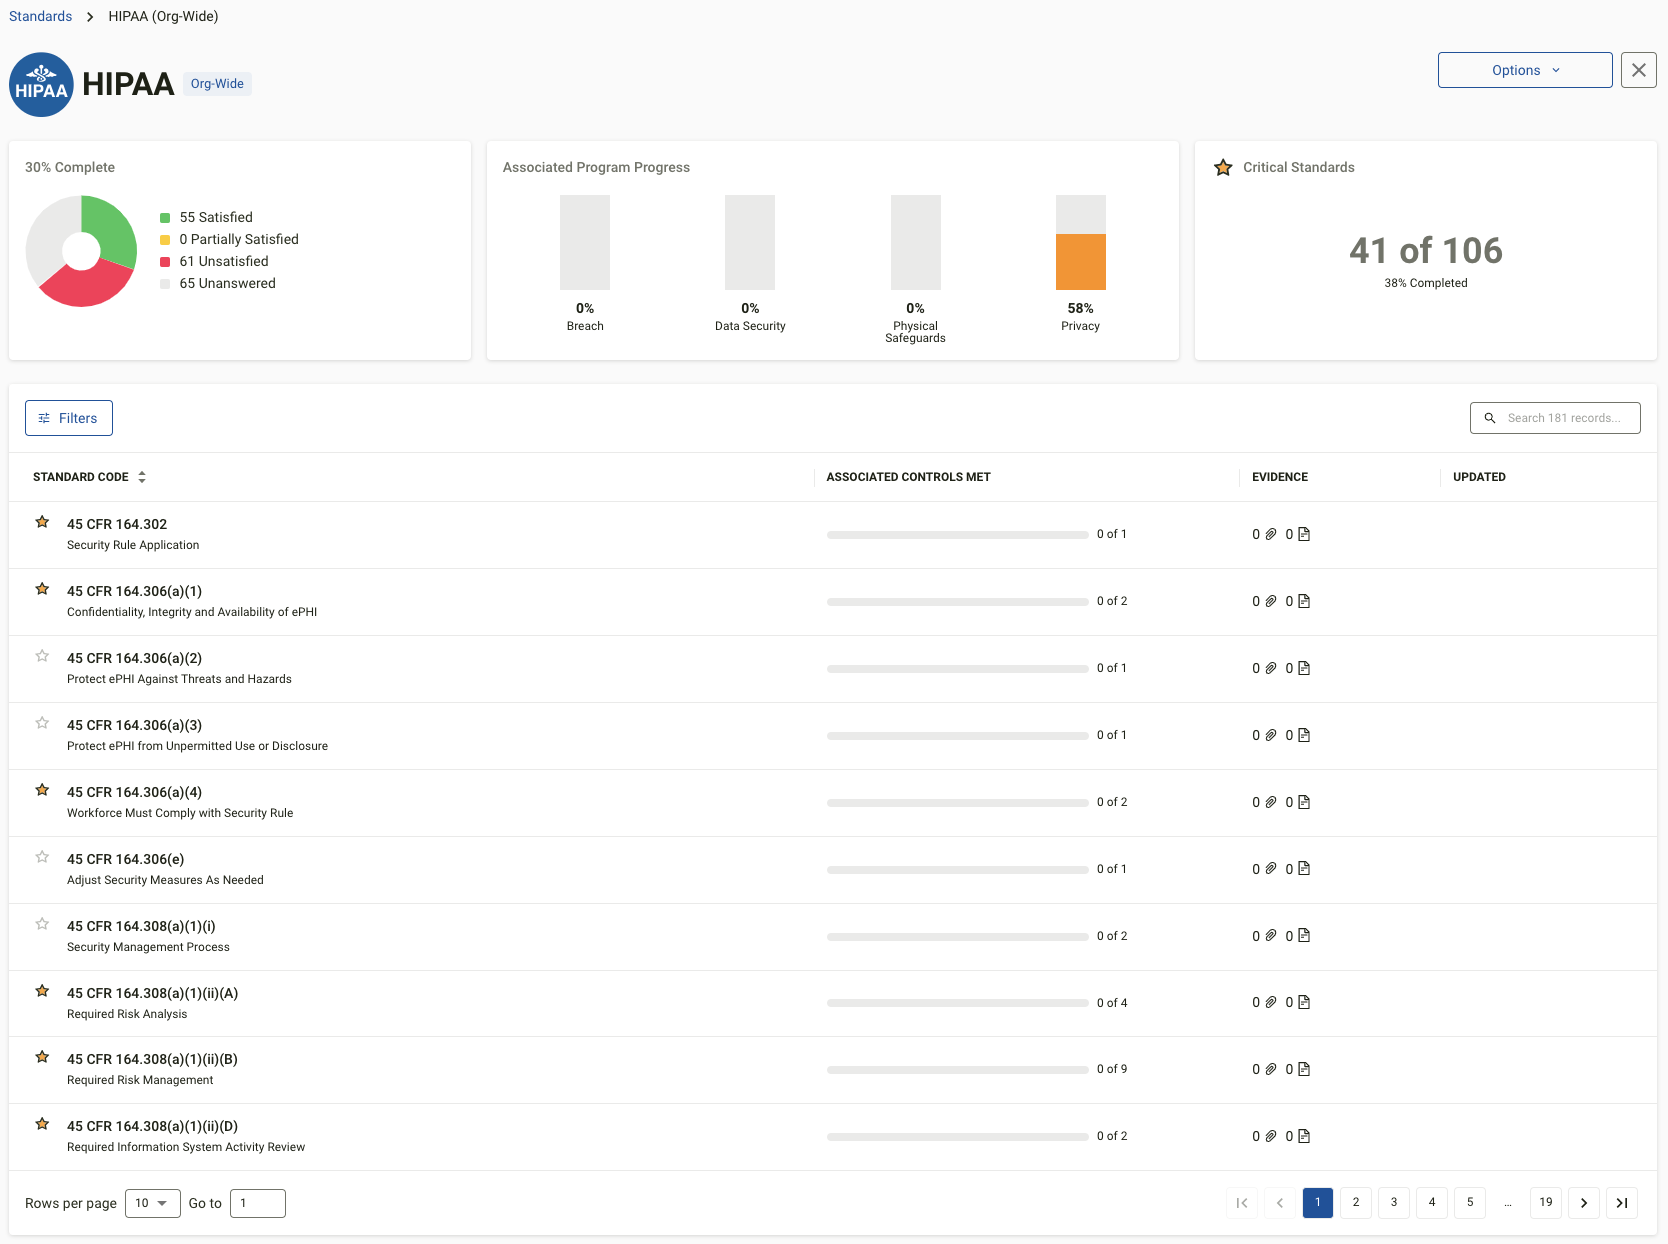This screenshot has height=1244, width=1668.
Task: Open 45 CFR 164.302 Security Rule Application
Action: (117, 524)
